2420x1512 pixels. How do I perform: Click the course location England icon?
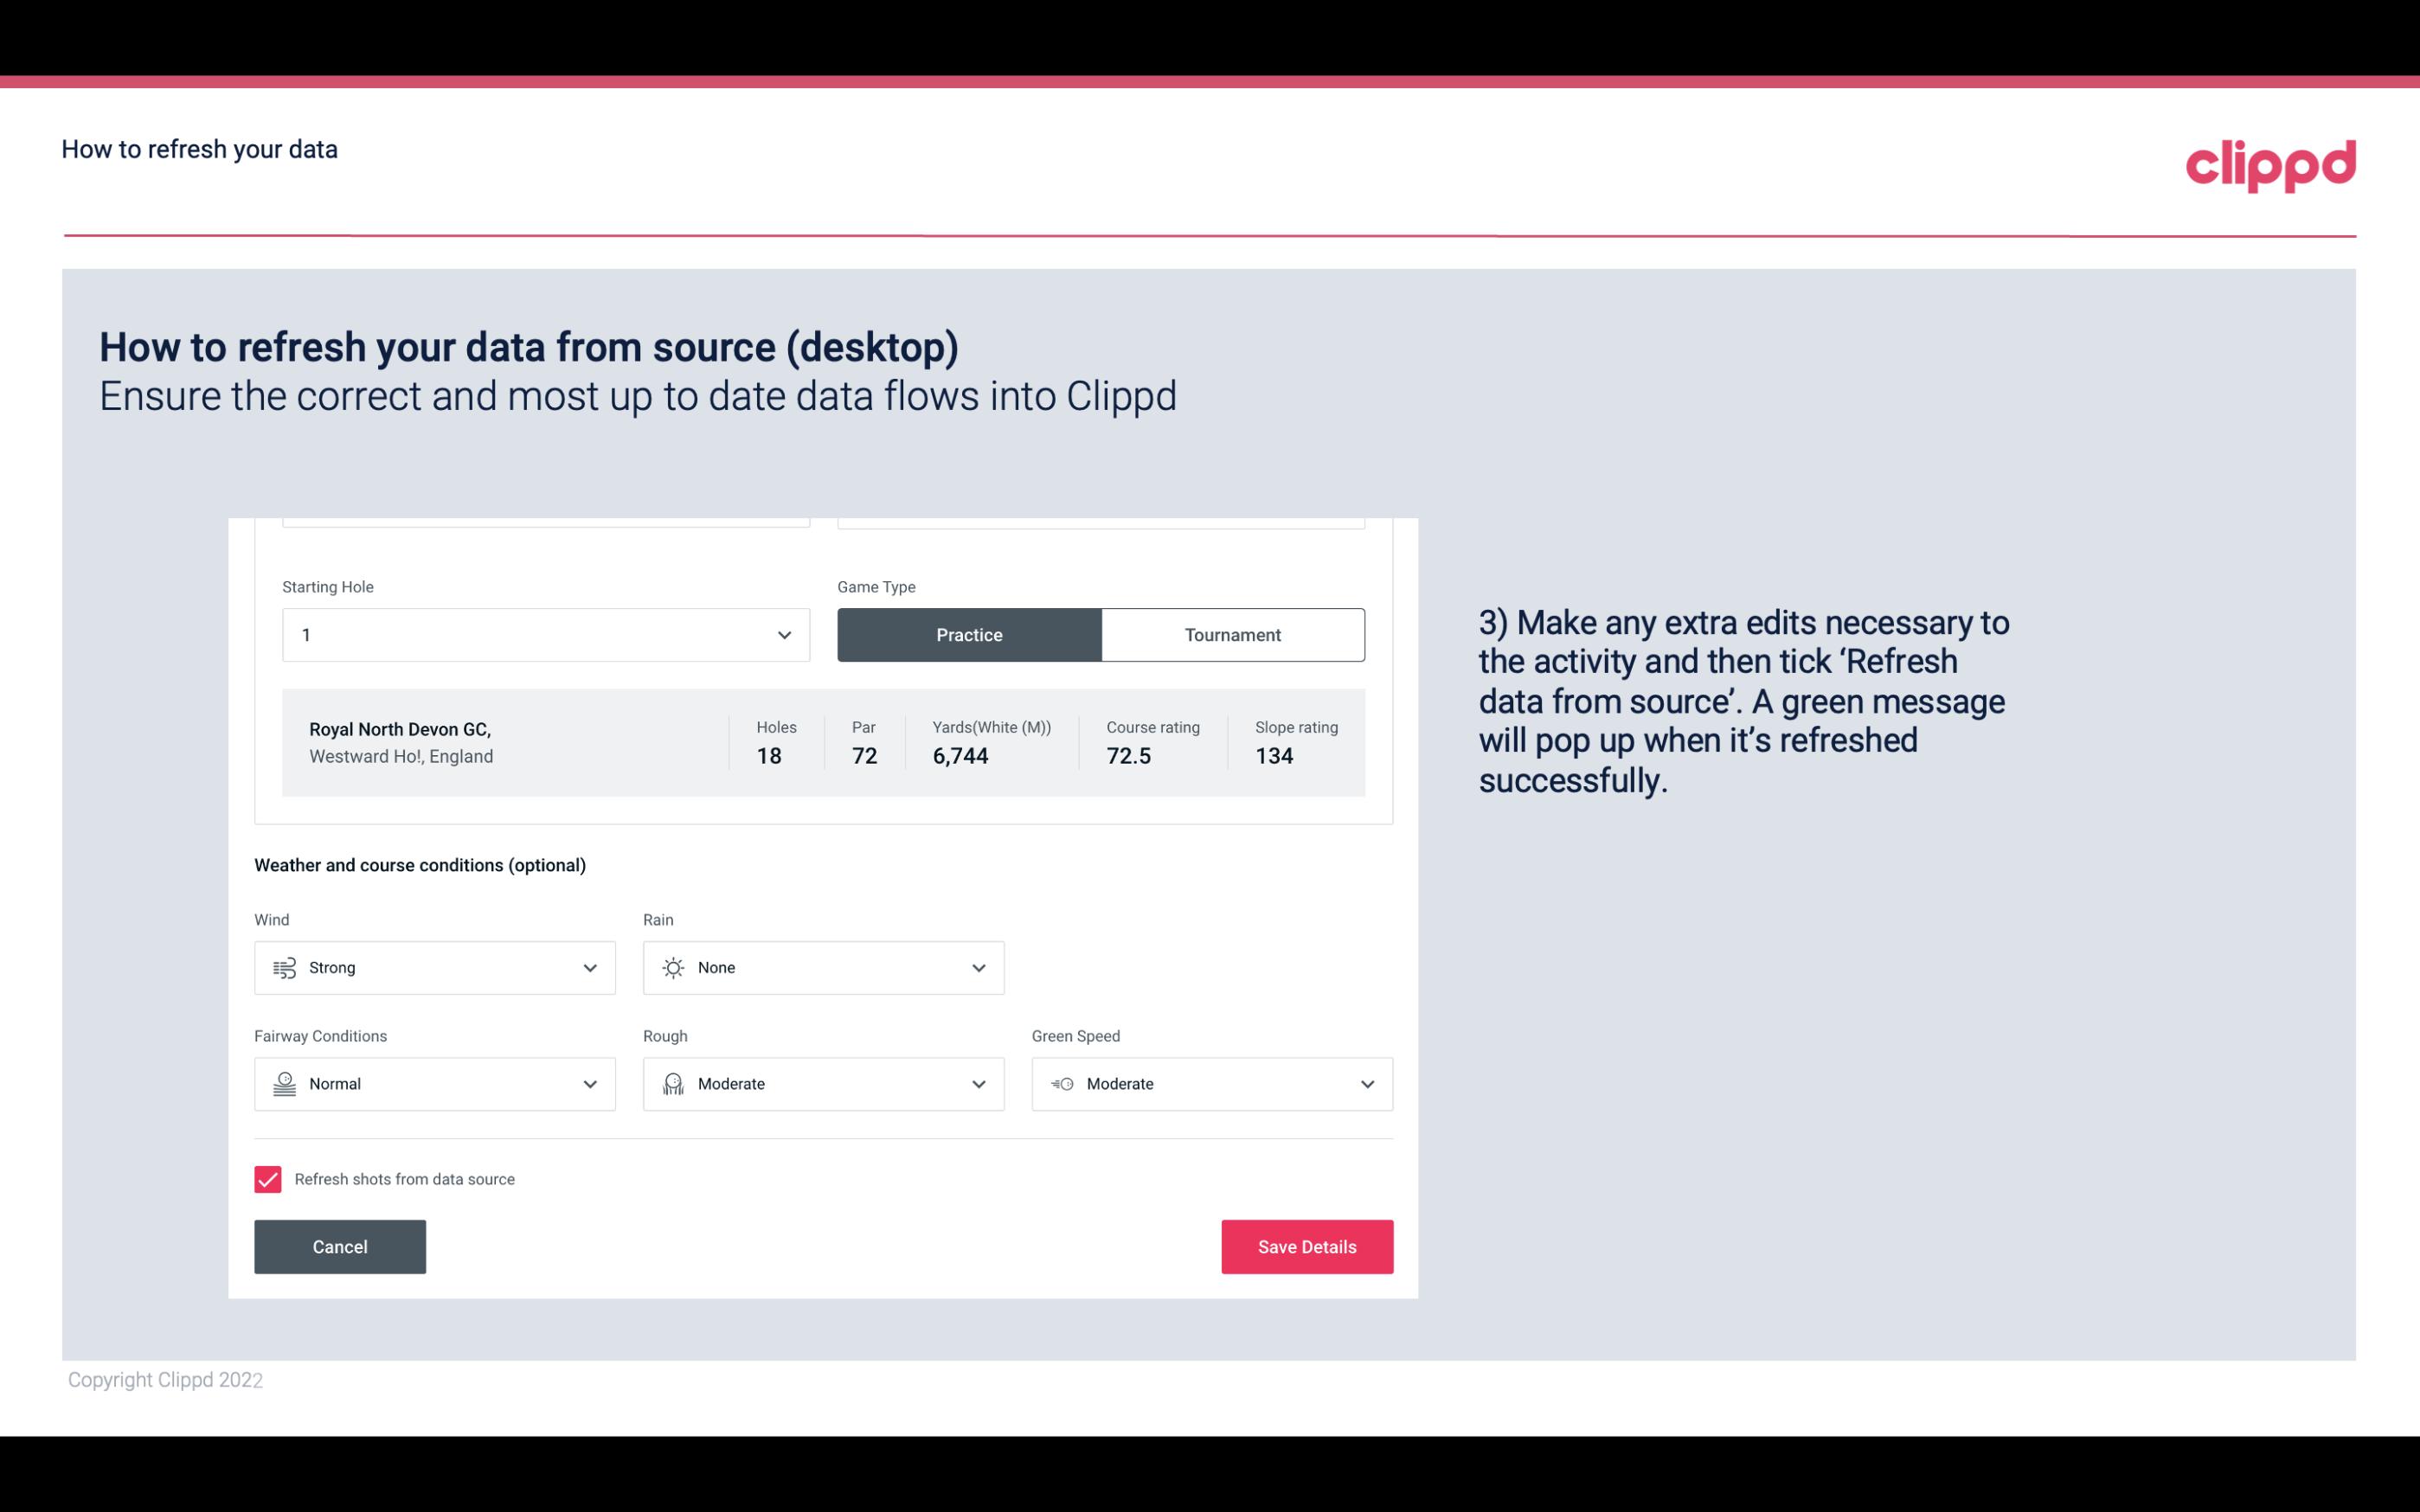pyautogui.click(x=401, y=756)
